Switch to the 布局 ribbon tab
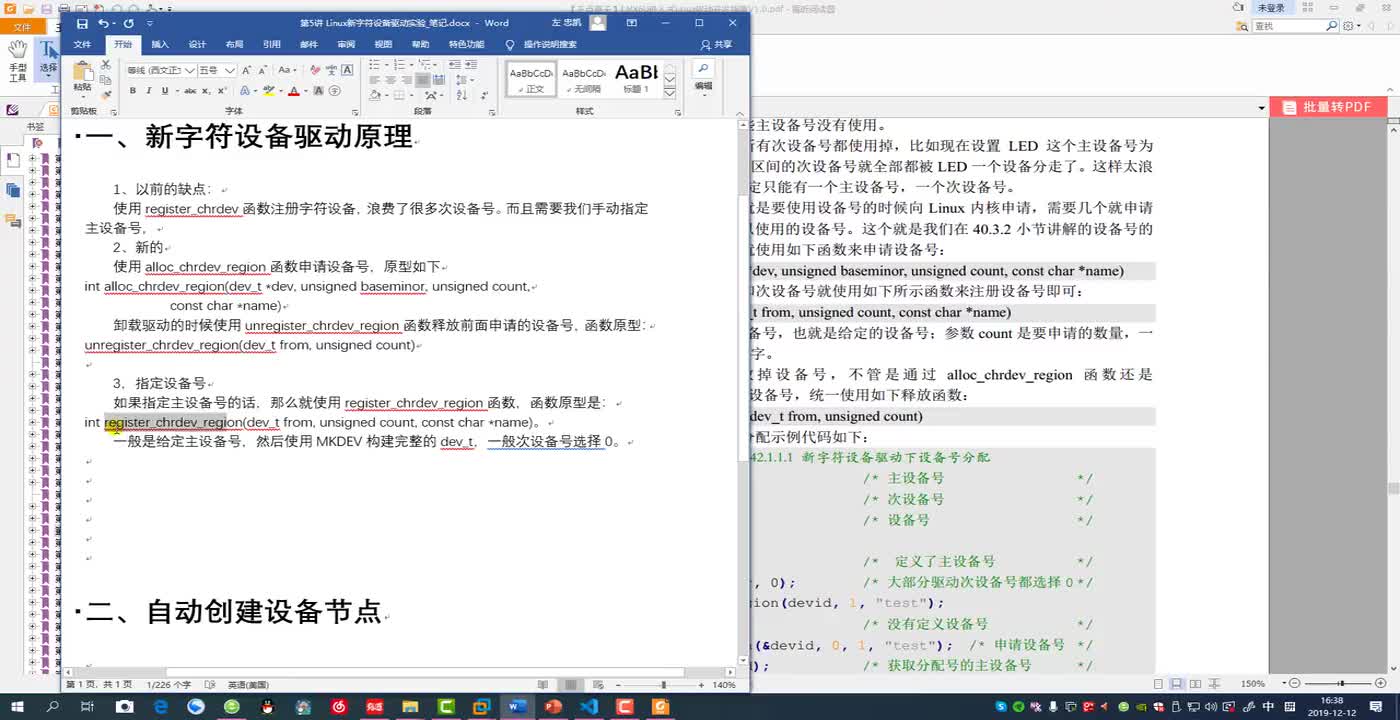The image size is (1400, 720). 234,44
